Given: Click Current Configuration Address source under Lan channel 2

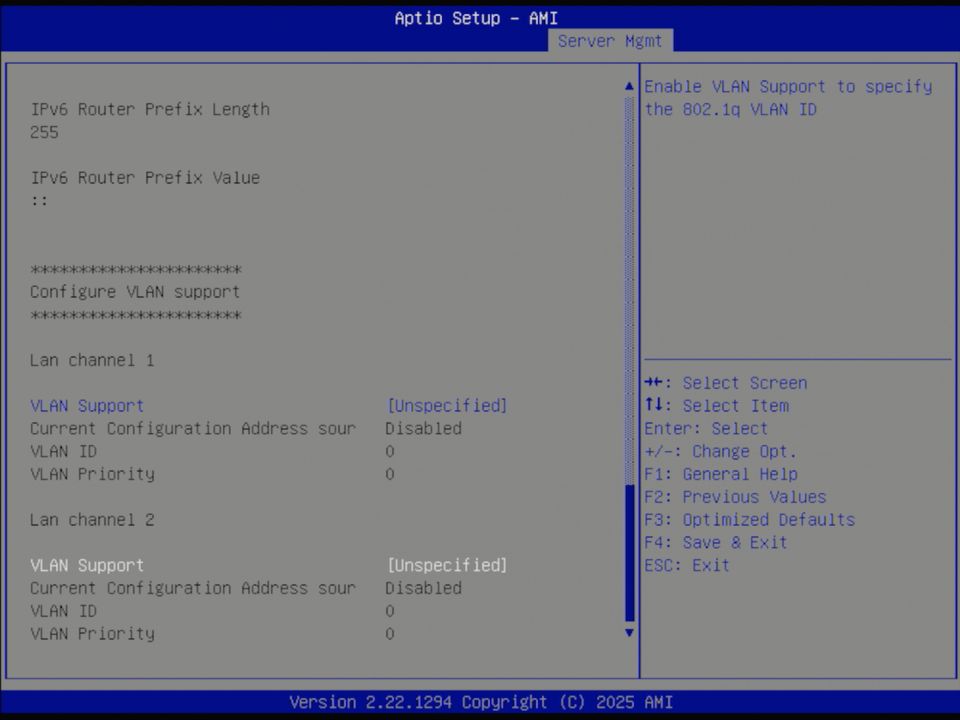Looking at the screenshot, I should point(191,588).
